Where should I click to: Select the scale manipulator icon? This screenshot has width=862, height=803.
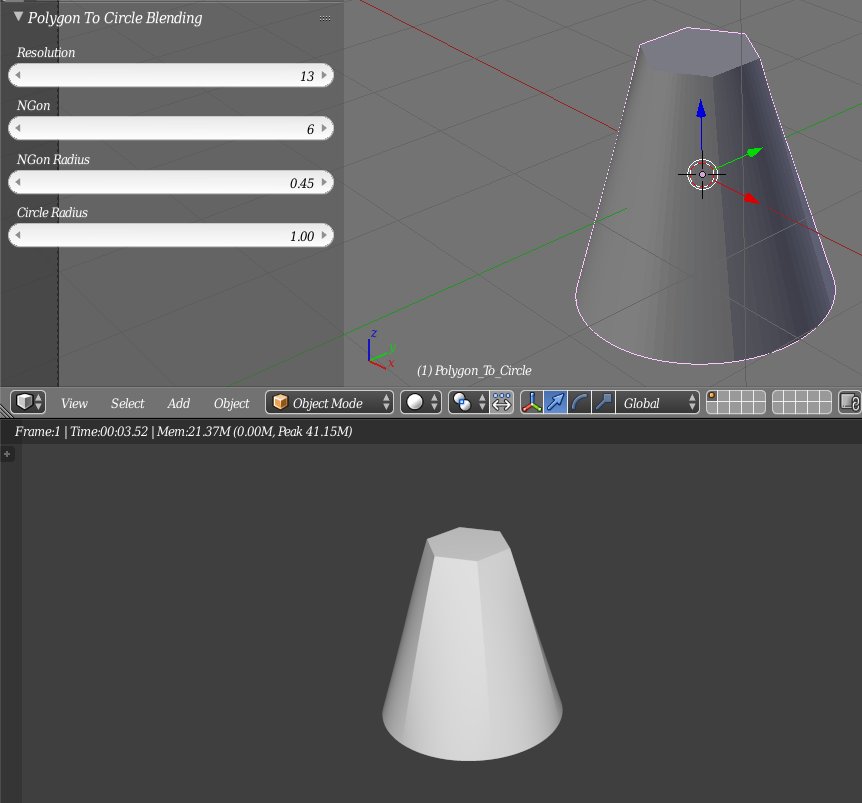pos(603,402)
